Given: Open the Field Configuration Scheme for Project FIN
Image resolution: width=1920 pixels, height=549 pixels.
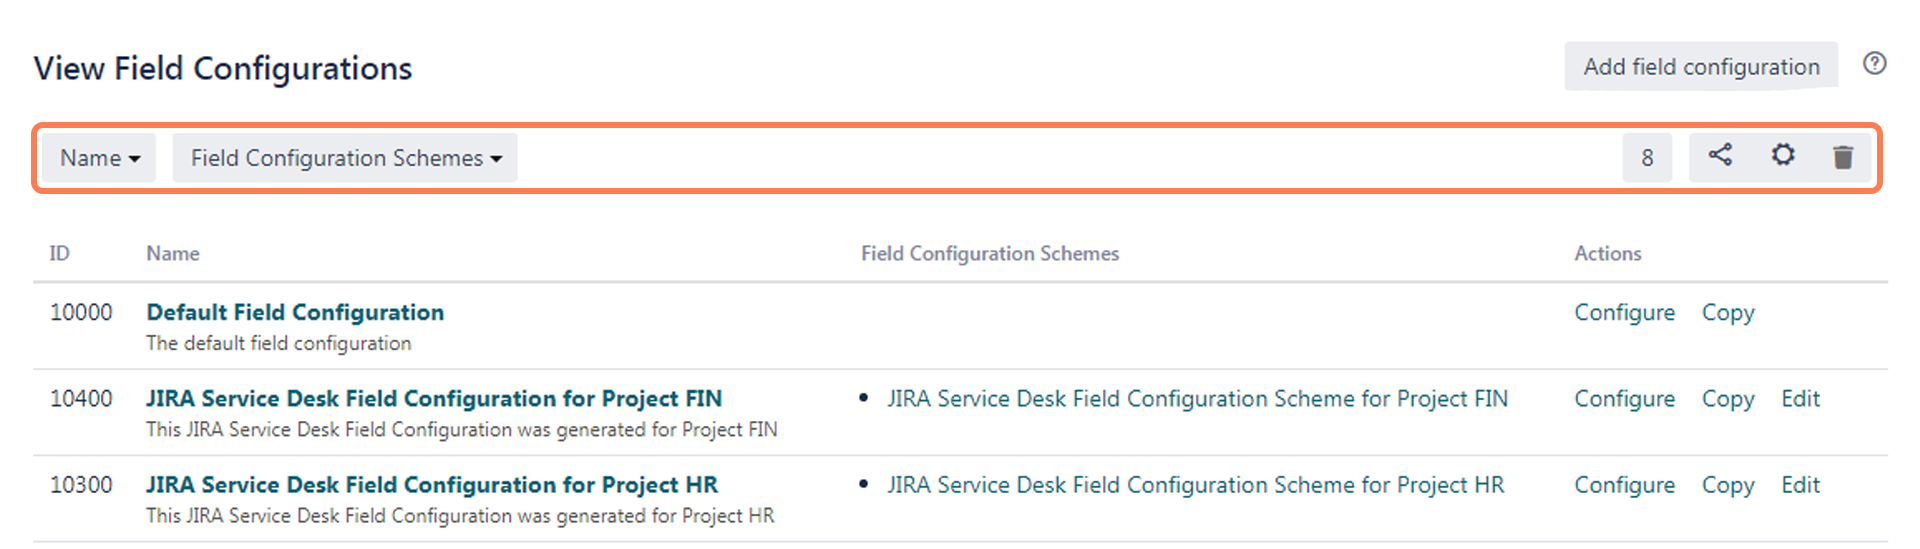Looking at the screenshot, I should [1197, 398].
